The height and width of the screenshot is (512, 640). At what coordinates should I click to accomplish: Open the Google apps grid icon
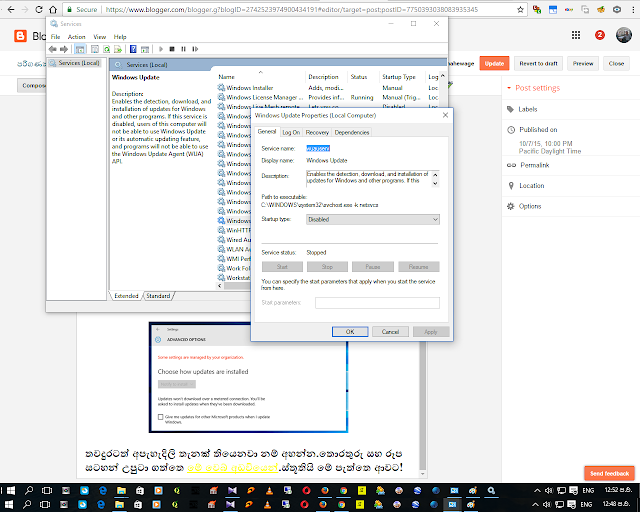click(576, 35)
